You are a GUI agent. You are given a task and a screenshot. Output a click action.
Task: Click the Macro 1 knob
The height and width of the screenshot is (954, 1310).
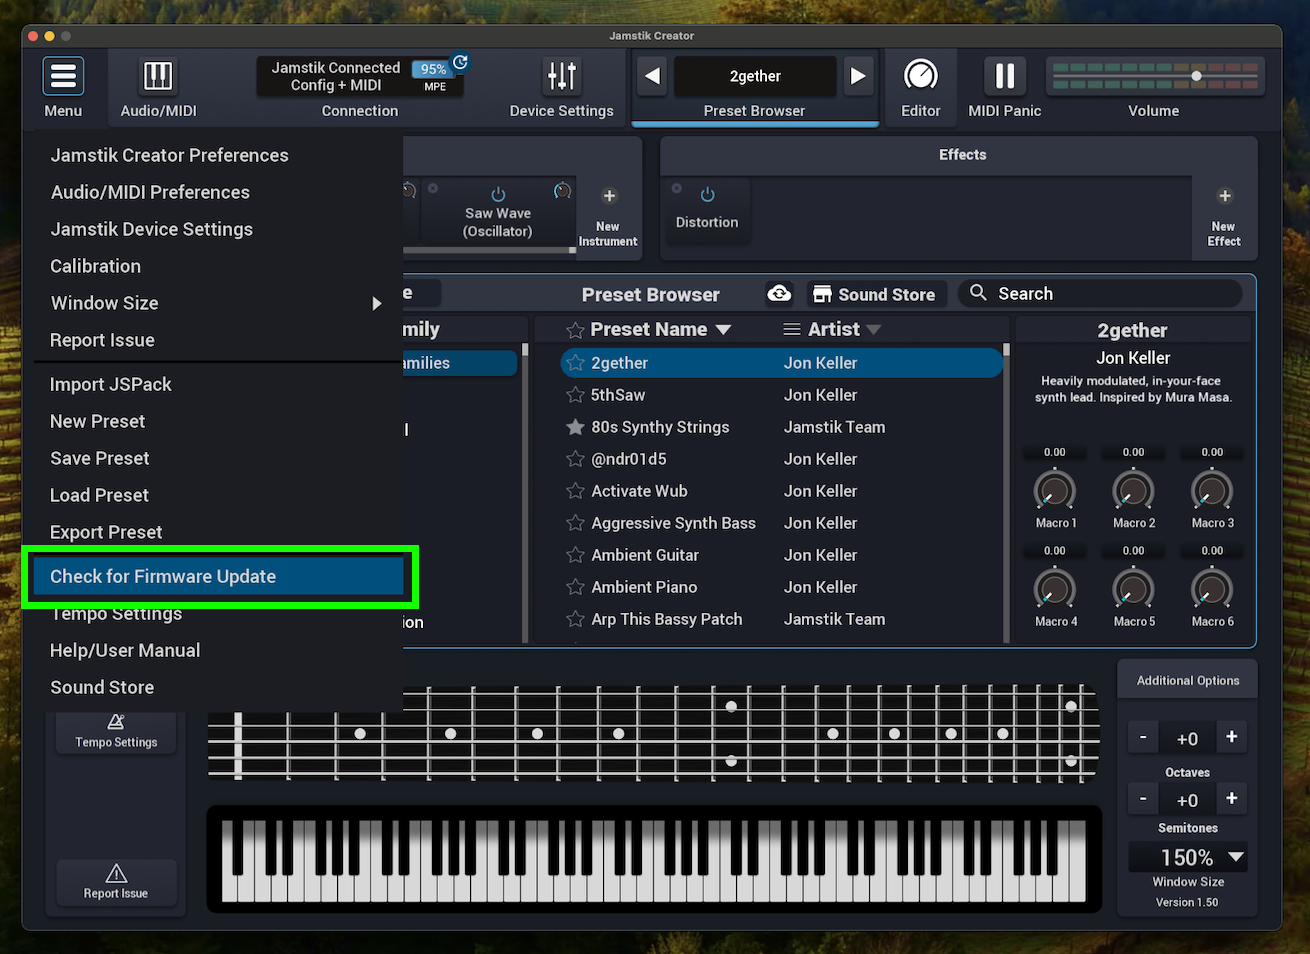coord(1055,490)
